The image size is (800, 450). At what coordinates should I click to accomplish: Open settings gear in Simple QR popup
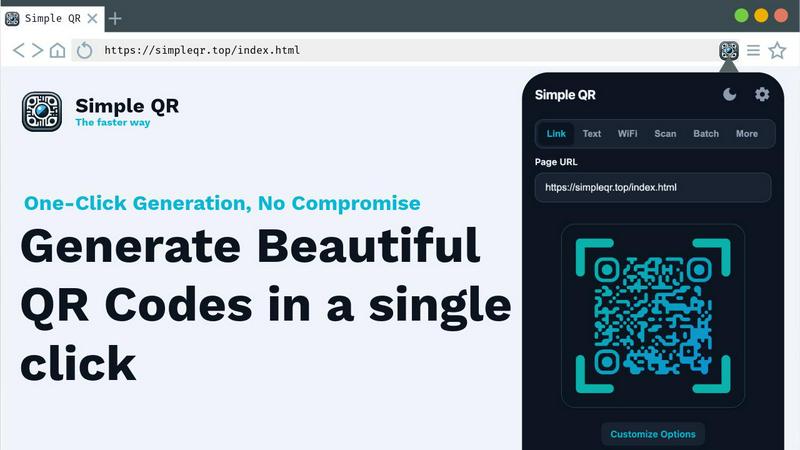tap(762, 94)
